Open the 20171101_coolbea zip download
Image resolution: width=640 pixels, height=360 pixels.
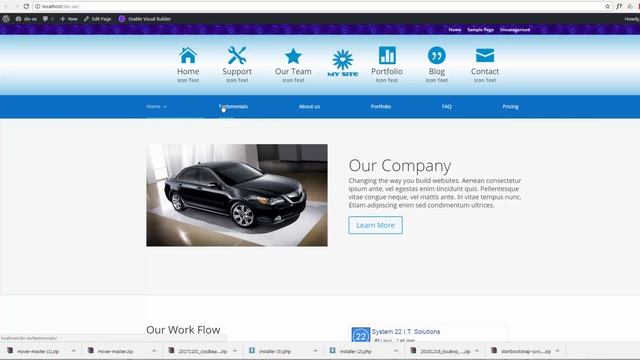[x=198, y=351]
